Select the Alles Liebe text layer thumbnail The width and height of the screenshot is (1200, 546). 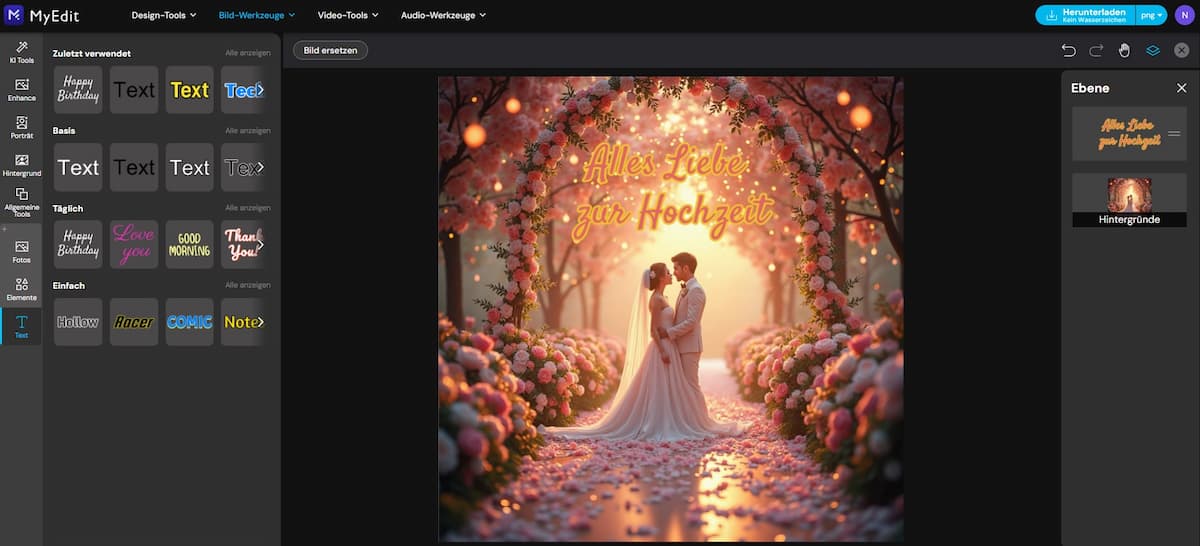coord(1130,134)
